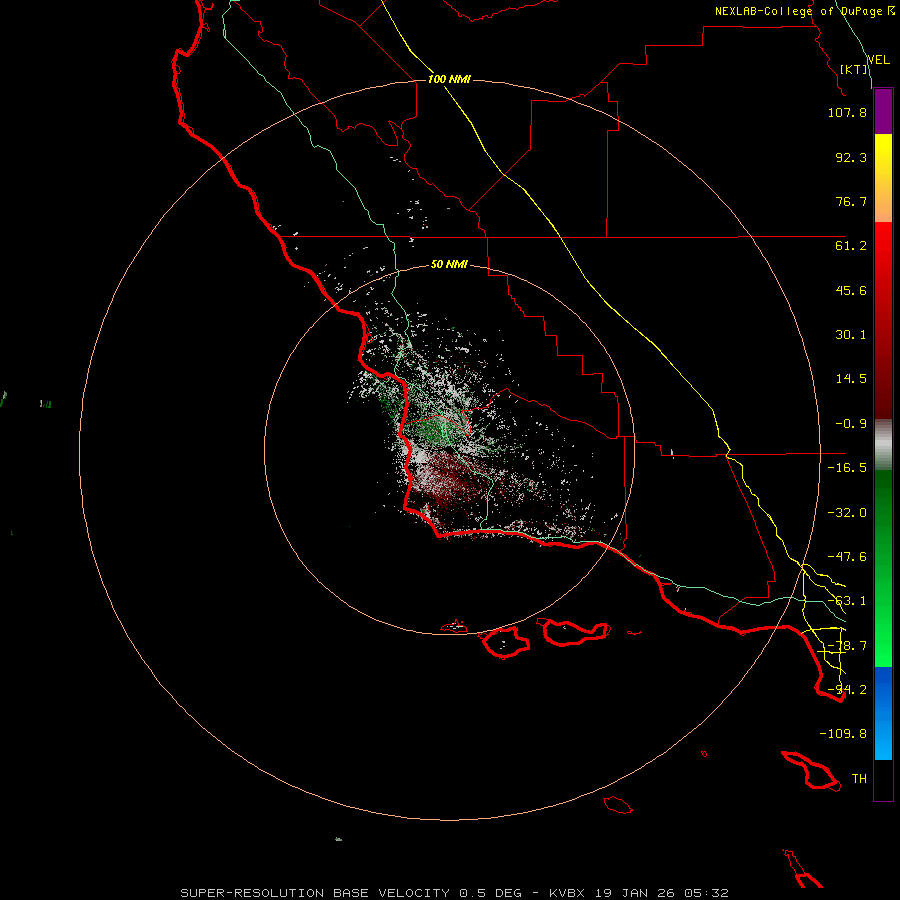
Task: Click the 92.3 legend value
Action: [851, 157]
